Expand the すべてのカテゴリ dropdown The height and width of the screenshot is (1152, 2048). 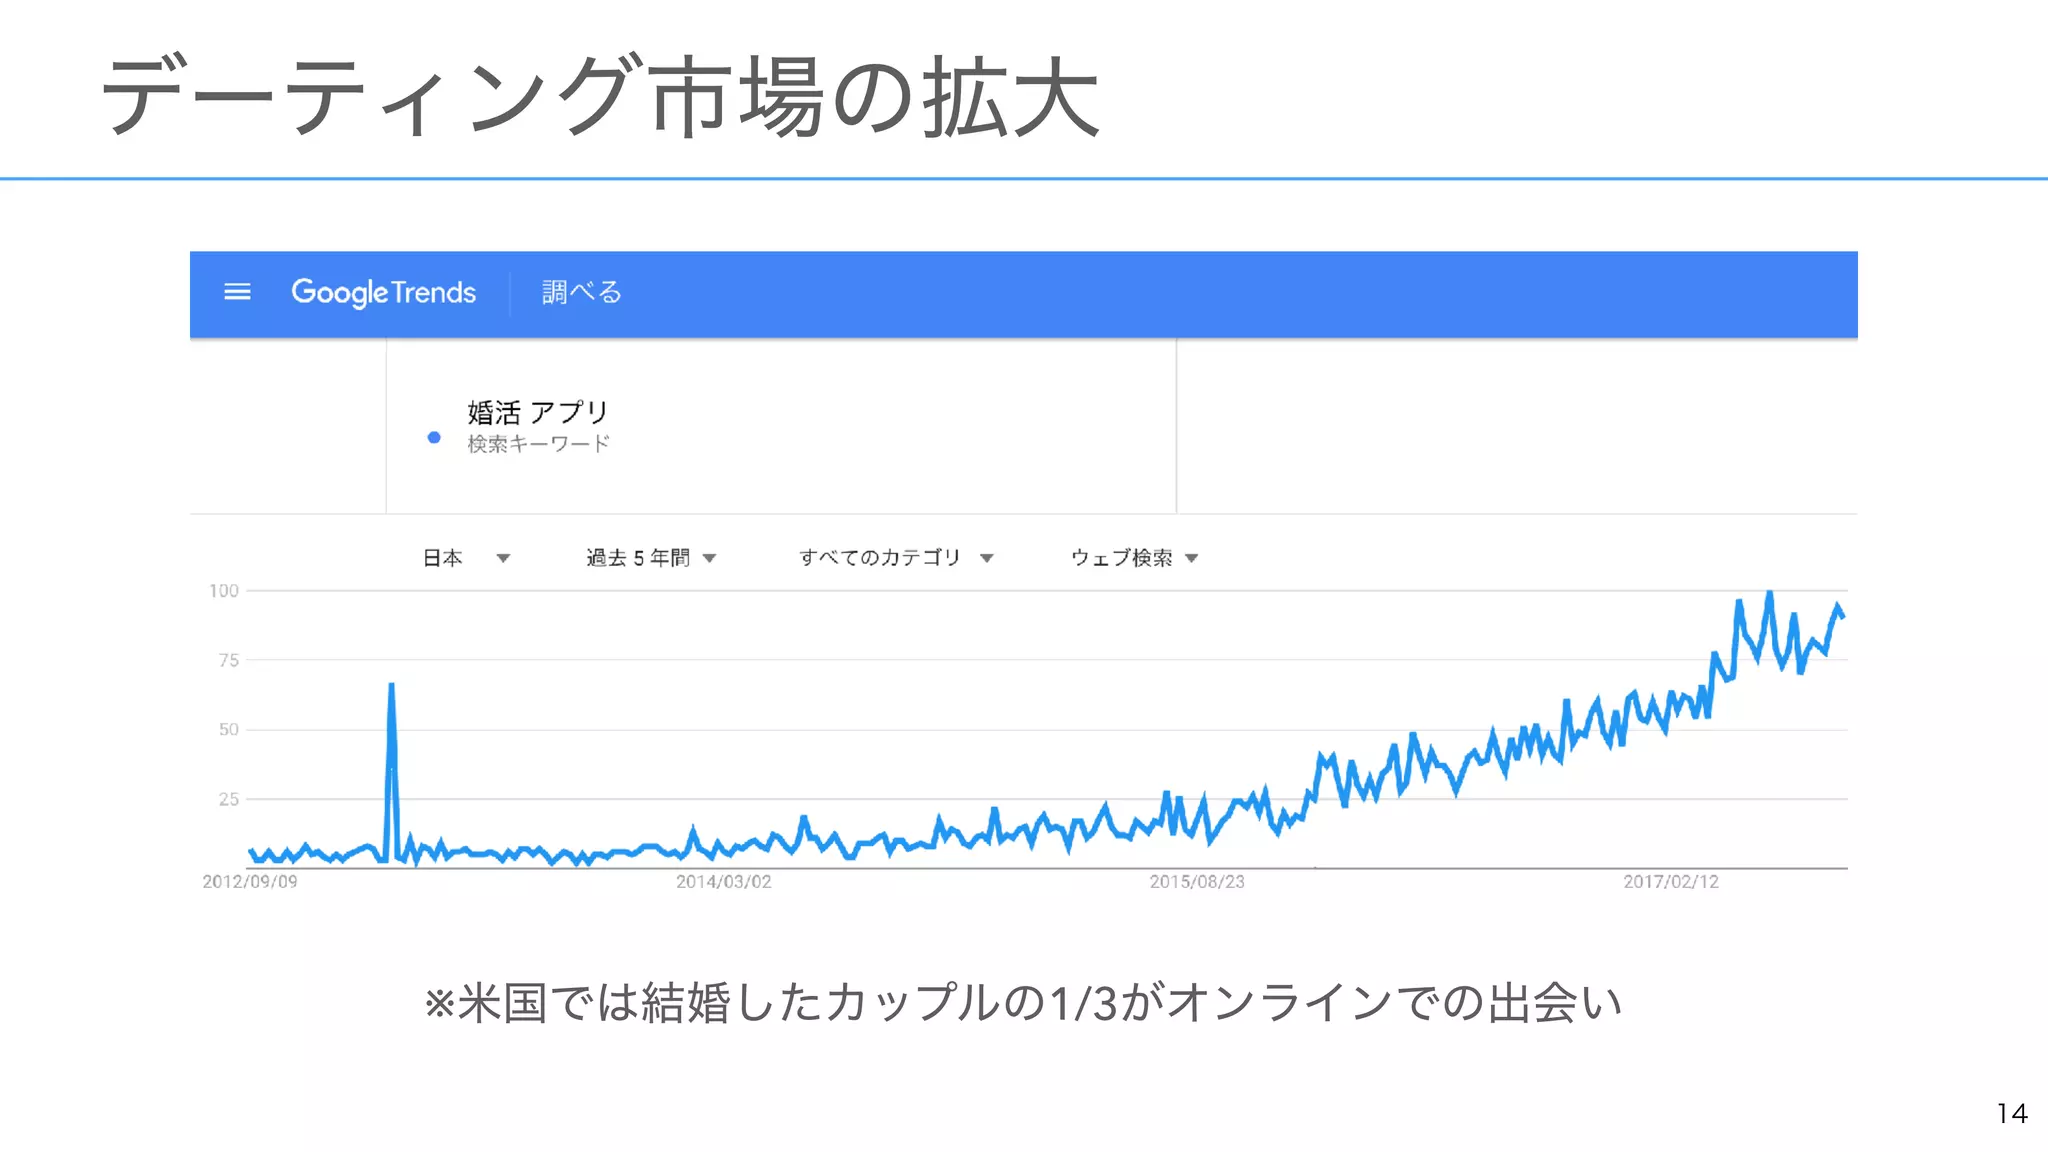pyautogui.click(x=896, y=558)
